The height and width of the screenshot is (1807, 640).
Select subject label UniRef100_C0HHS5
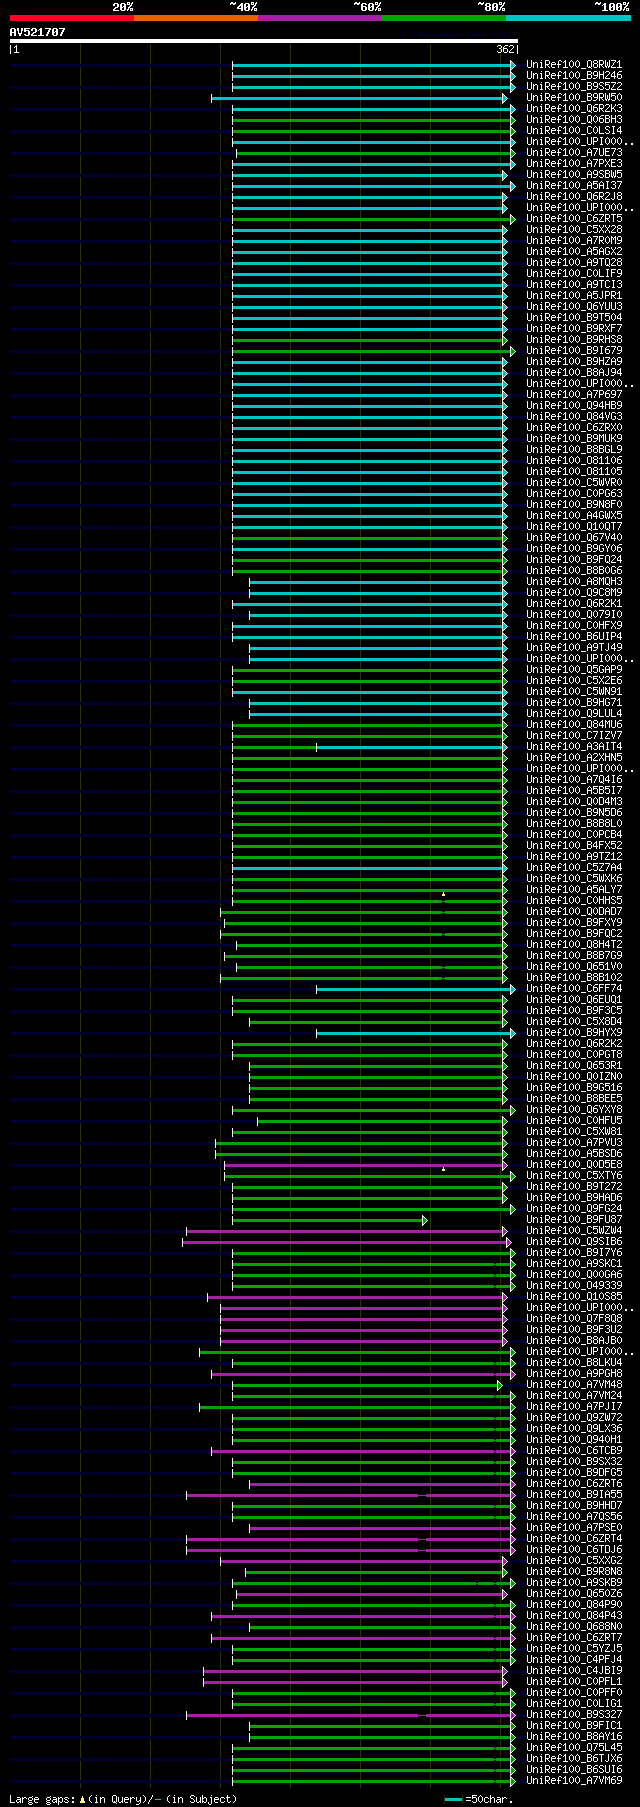574,900
